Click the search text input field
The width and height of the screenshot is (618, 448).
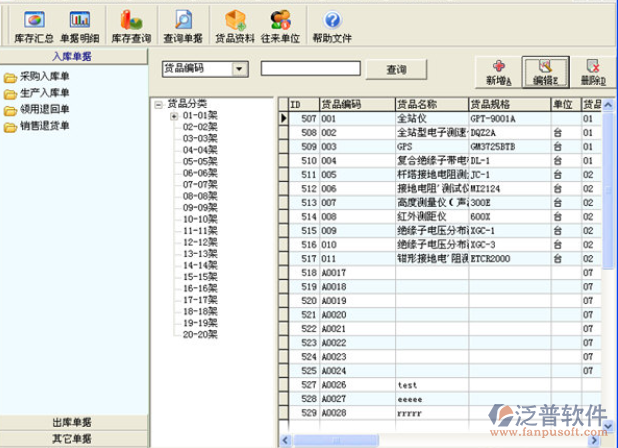(x=311, y=69)
